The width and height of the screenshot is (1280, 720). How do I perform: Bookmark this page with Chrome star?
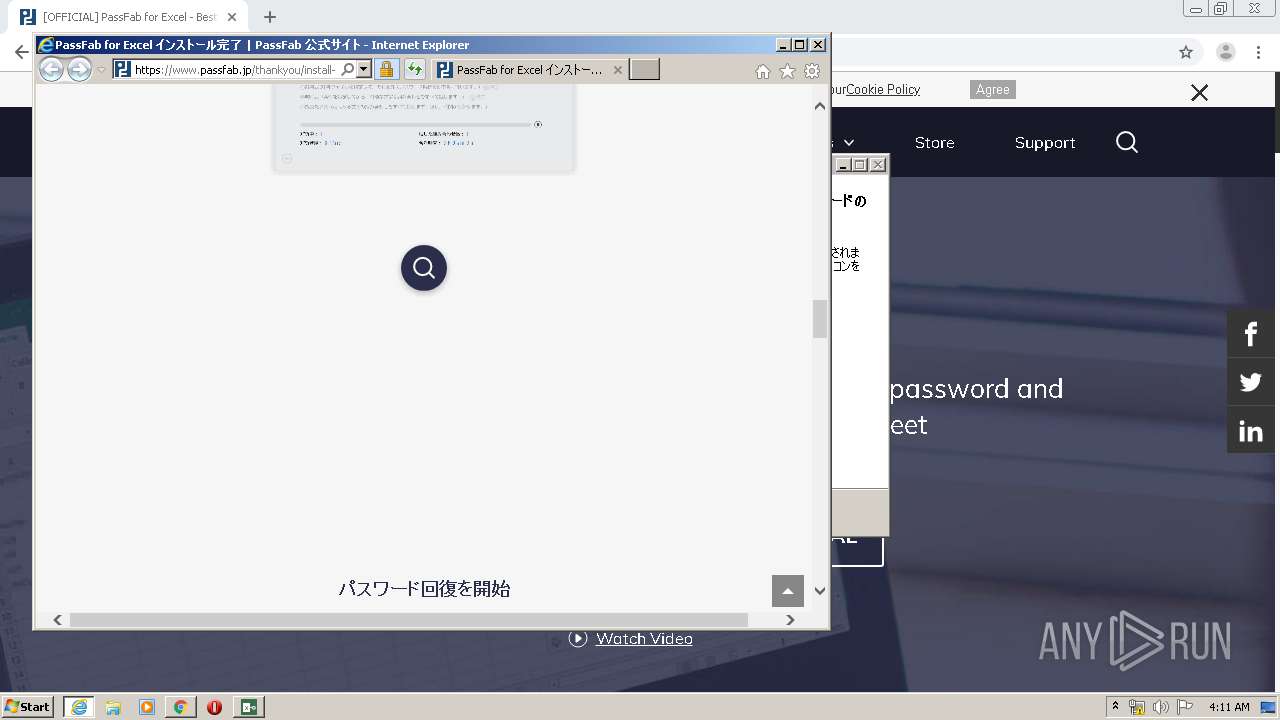pos(1186,52)
